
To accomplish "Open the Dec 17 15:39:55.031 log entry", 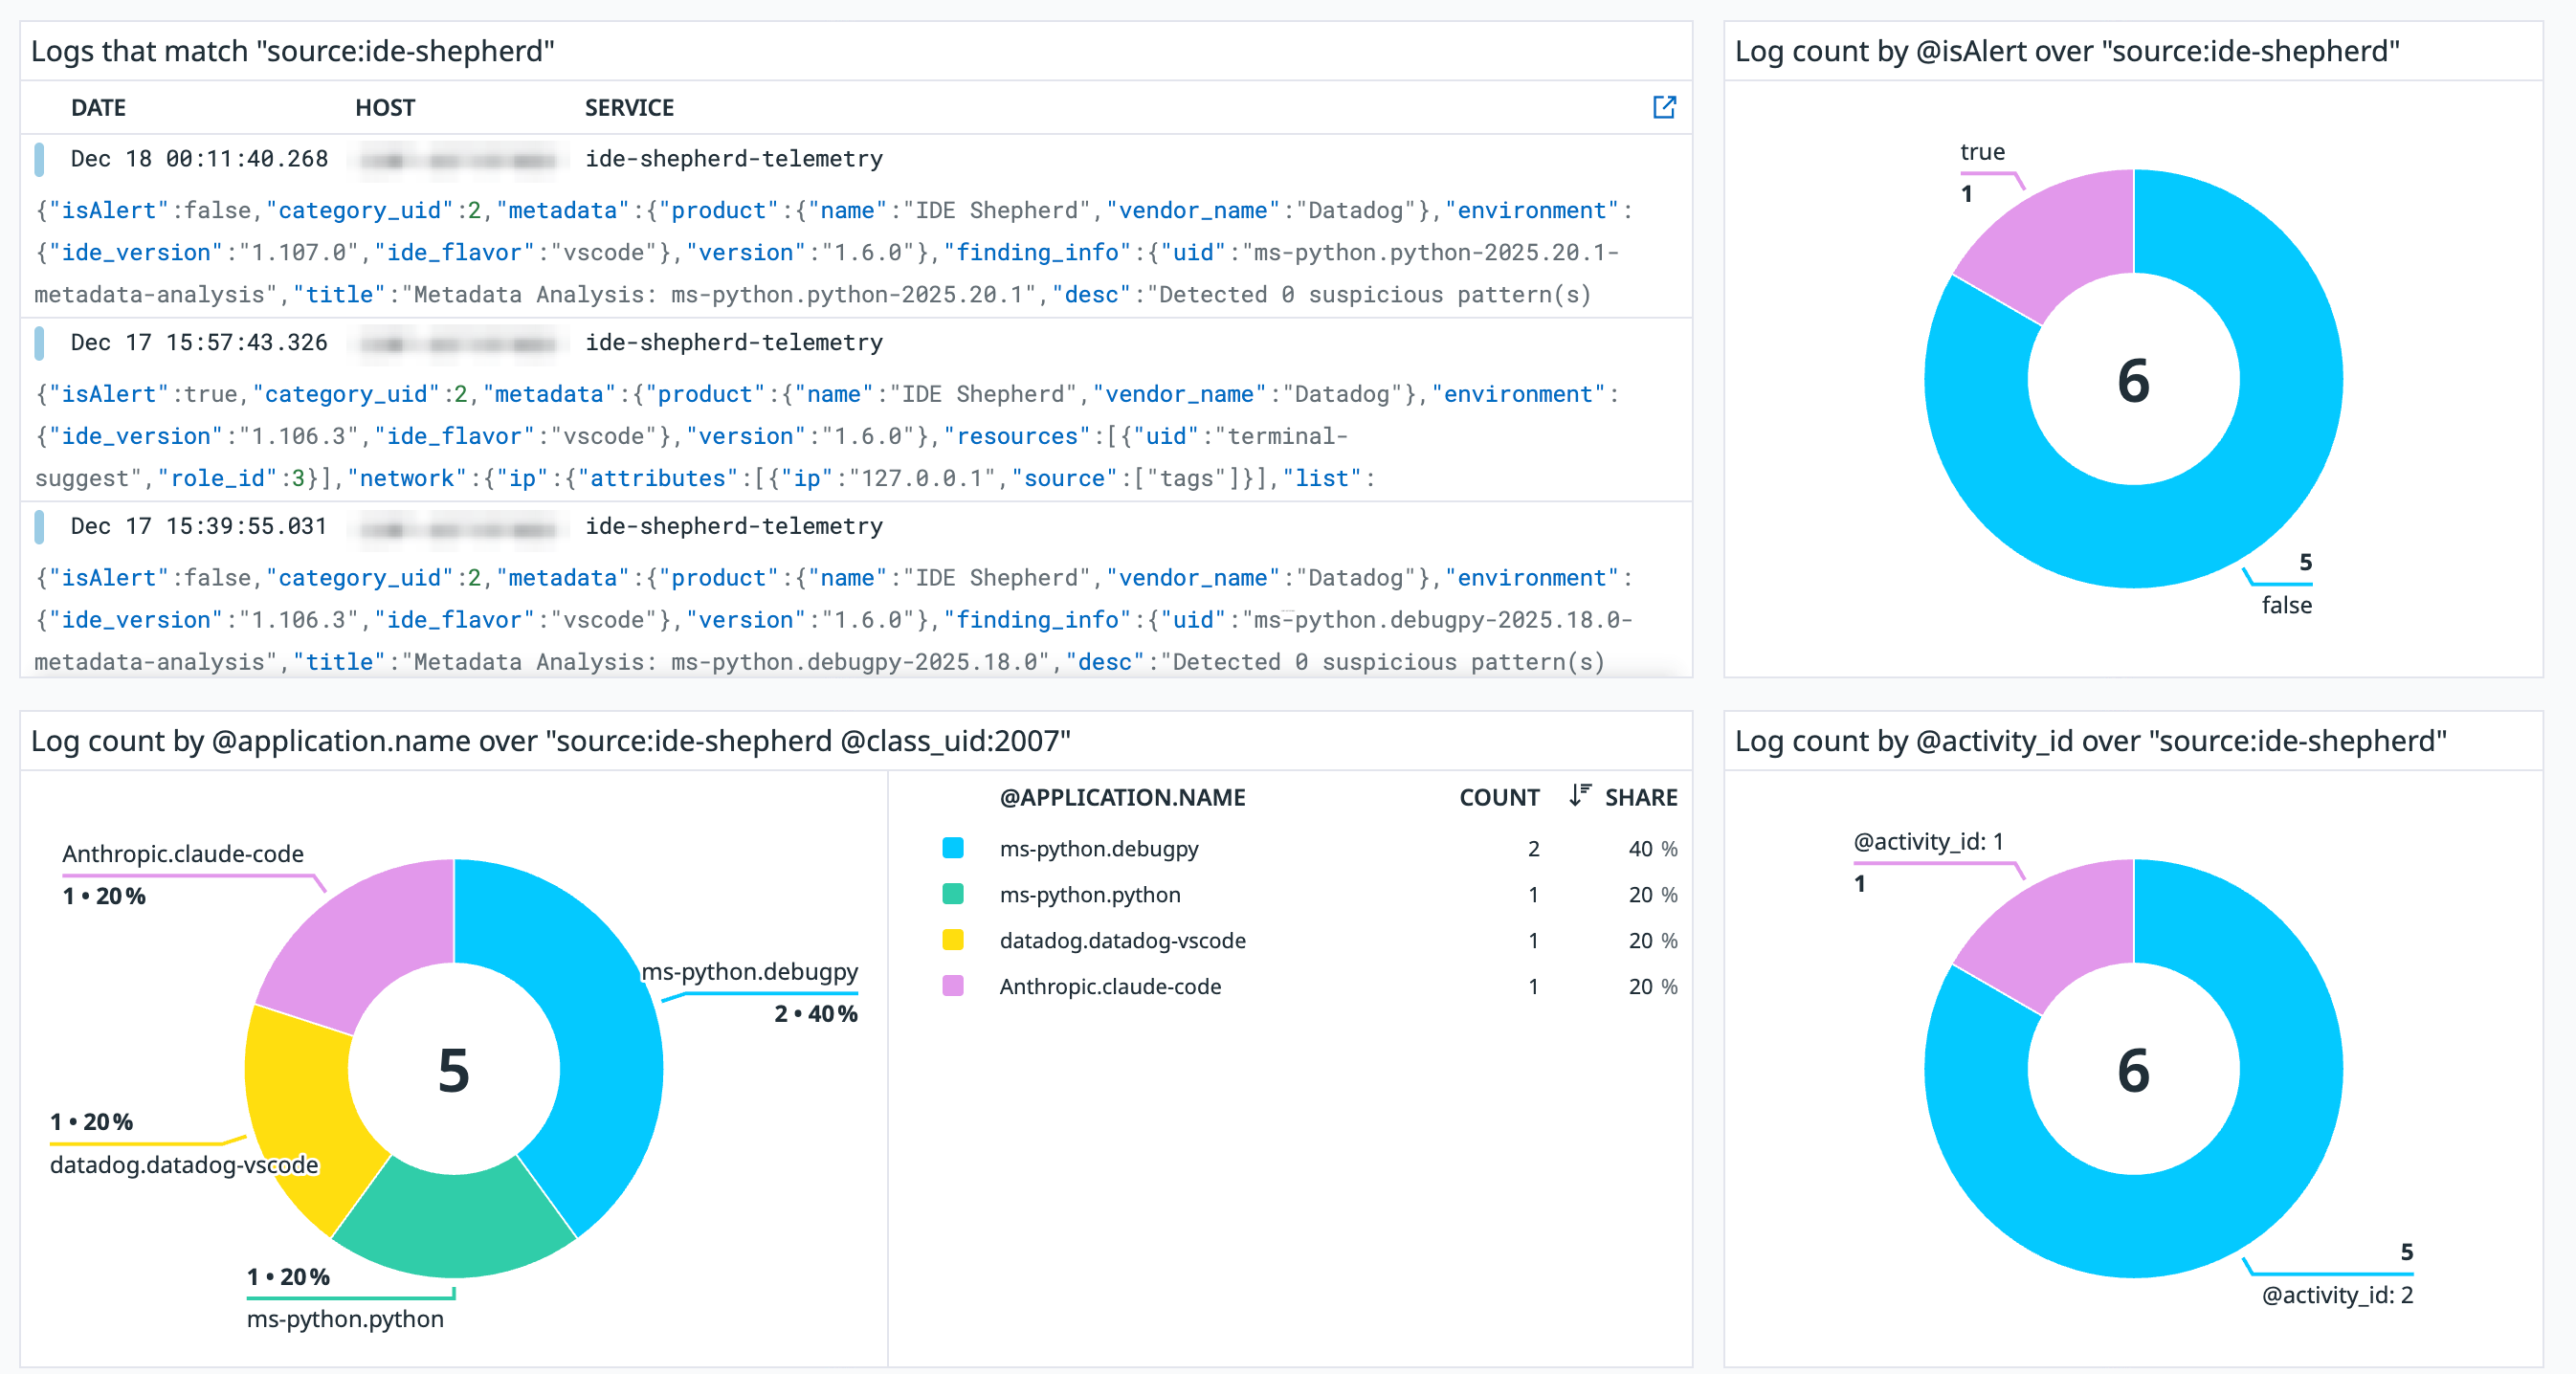I will click(856, 592).
